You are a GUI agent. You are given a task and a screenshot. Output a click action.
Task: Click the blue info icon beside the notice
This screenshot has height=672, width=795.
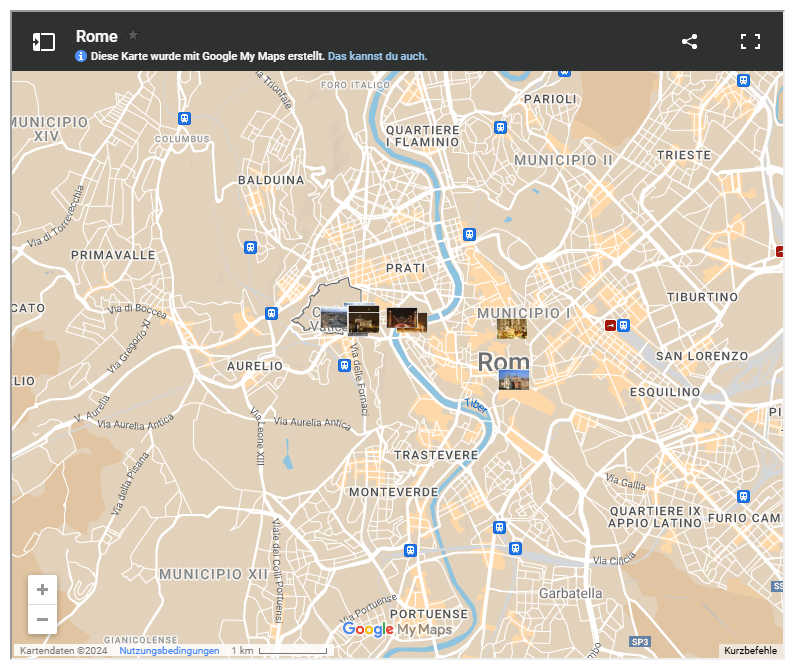[x=81, y=56]
